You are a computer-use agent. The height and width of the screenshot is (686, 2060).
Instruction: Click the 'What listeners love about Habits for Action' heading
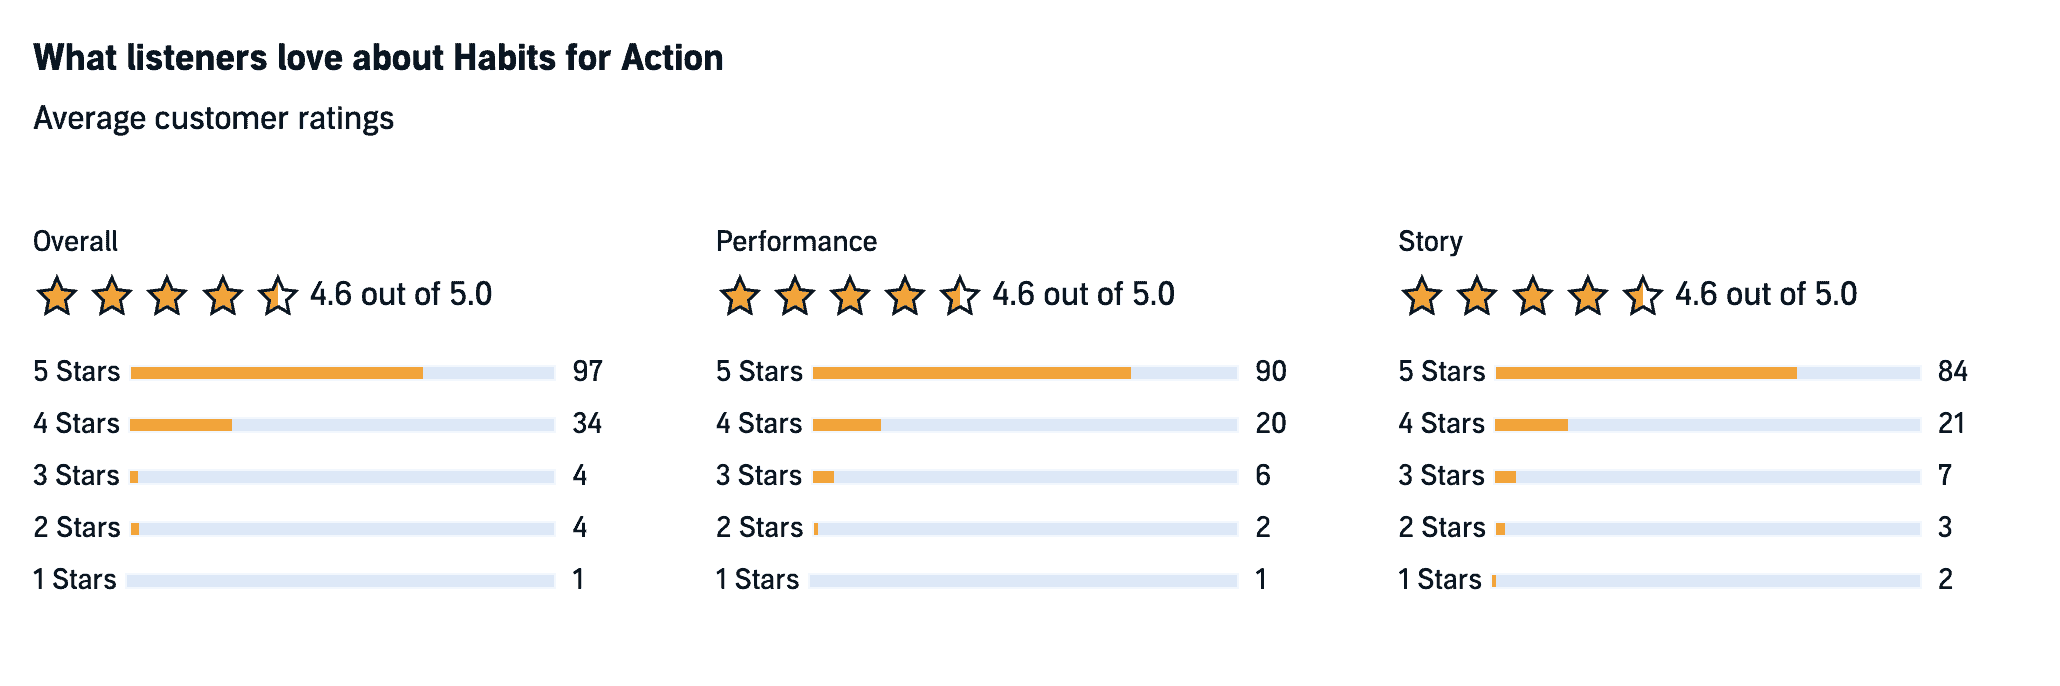(378, 58)
